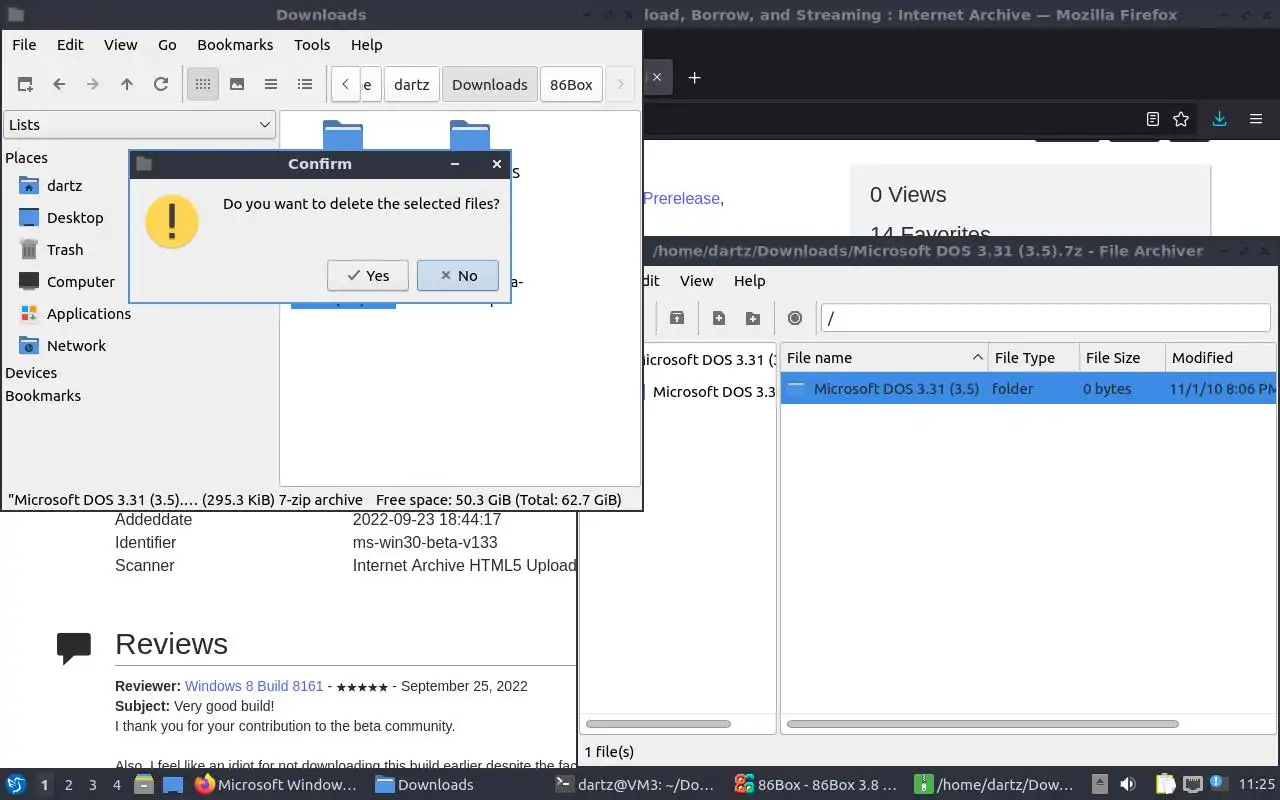Image resolution: width=1280 pixels, height=800 pixels.
Task: Open new tab icon in file manager toolbar
Action: click(x=25, y=85)
